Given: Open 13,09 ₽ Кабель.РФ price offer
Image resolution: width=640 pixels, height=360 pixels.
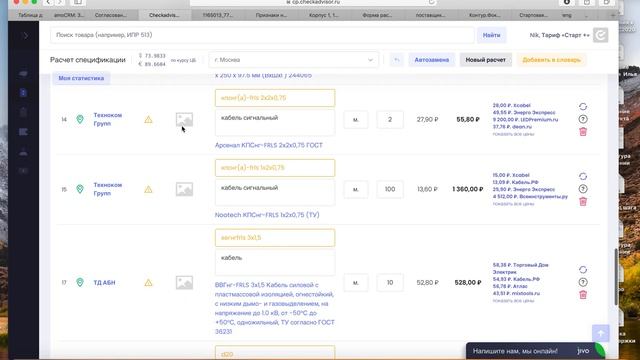Looking at the screenshot, I should click(516, 182).
